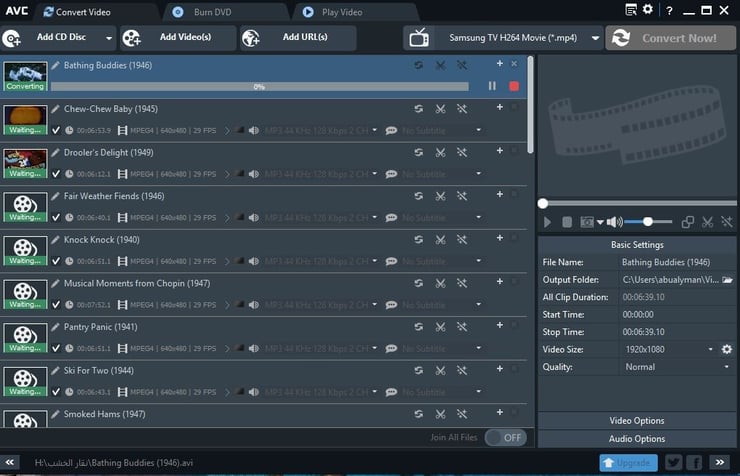Uncheck the Chew-Chew Baby (1945) checkbox
740x476 pixels.
click(x=56, y=130)
